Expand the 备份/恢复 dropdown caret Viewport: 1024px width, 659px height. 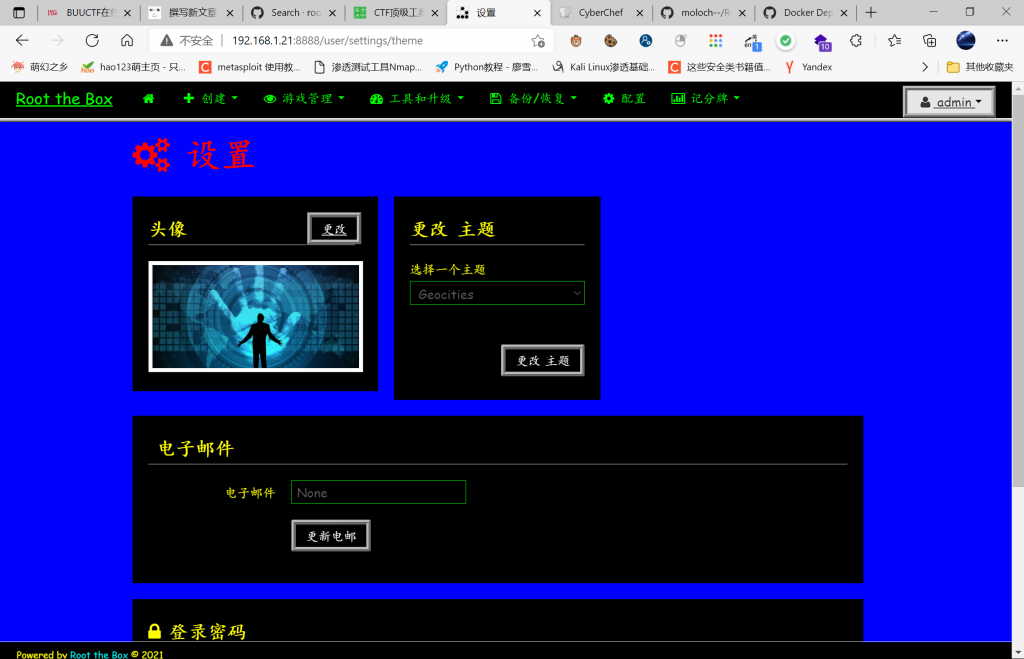574,98
